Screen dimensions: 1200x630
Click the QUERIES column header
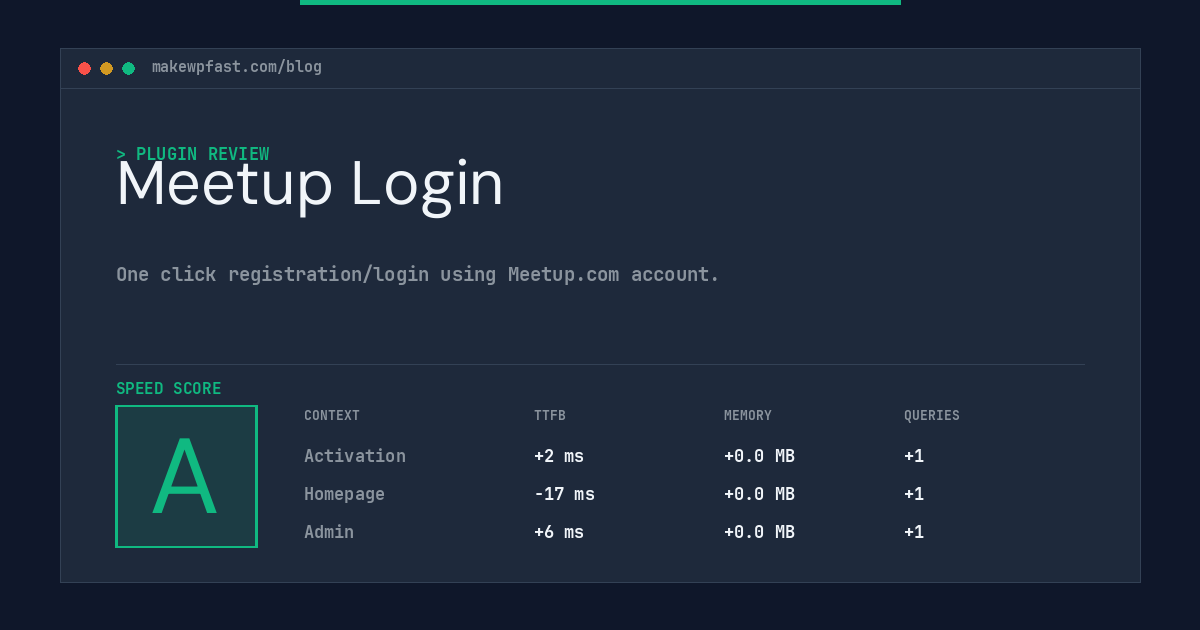[x=932, y=416]
